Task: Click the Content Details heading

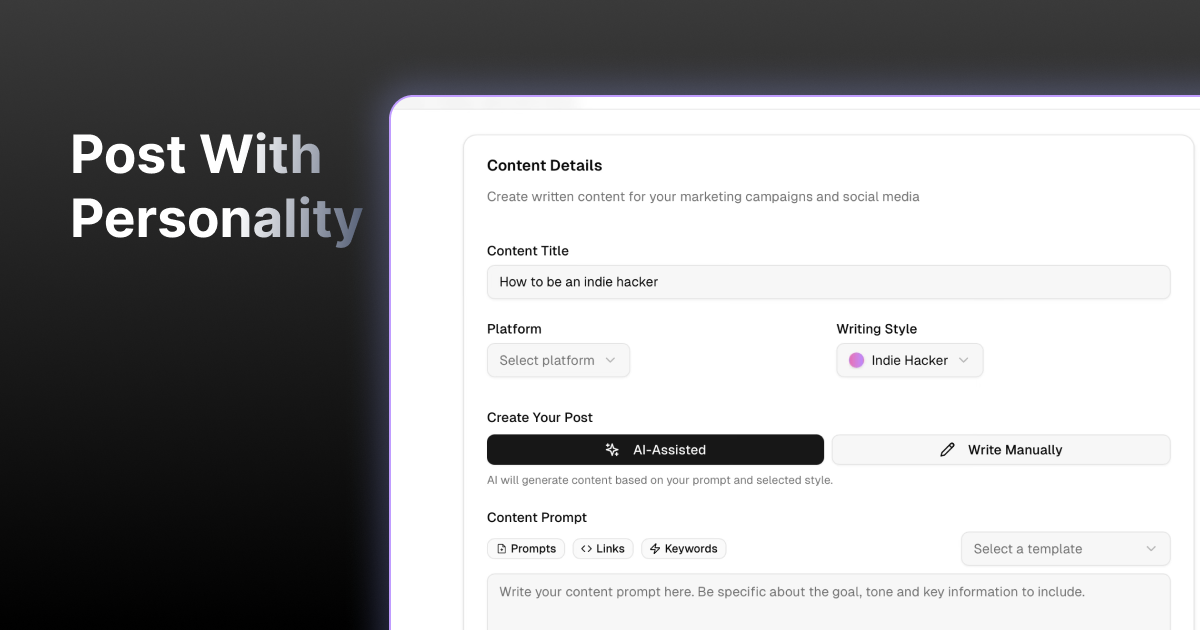Action: (545, 166)
